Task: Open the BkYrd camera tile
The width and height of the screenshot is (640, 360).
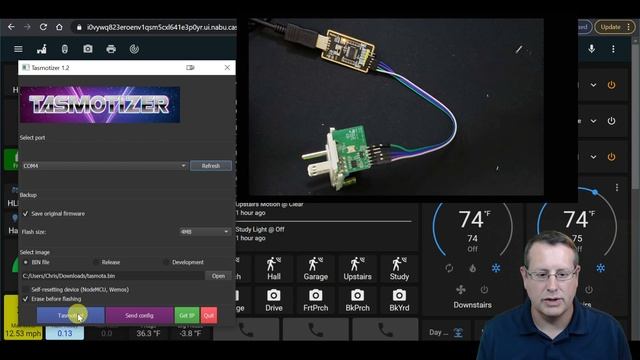Action: (399, 300)
